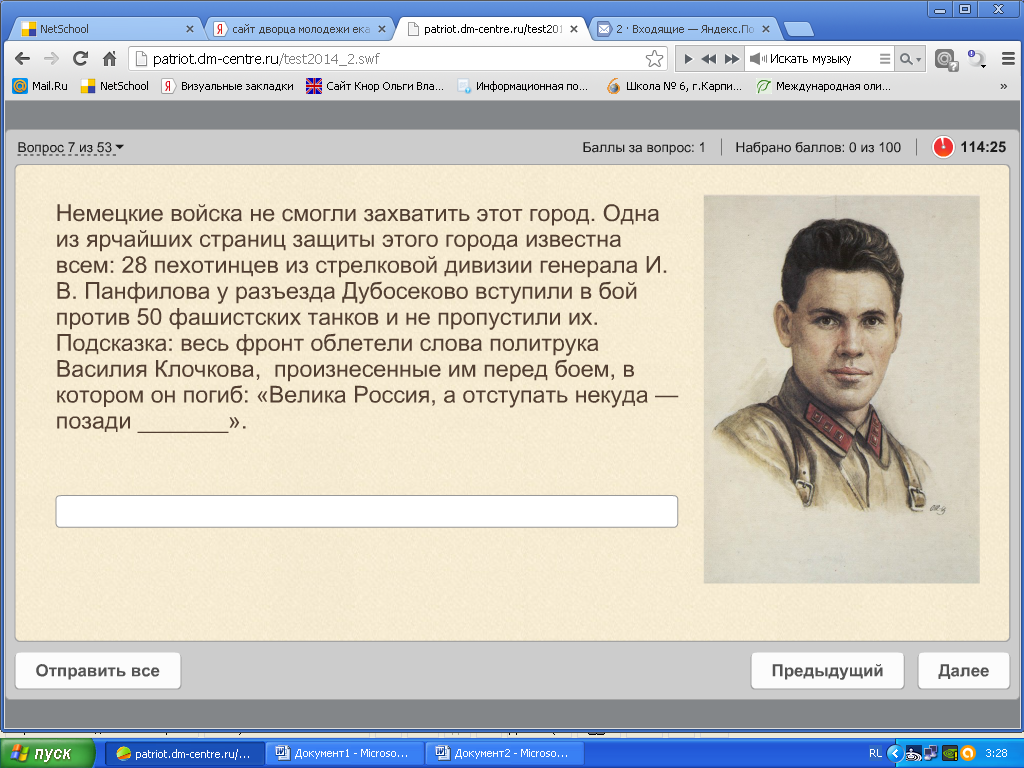Click the system clock 3:28
This screenshot has height=768, width=1024.
click(996, 754)
